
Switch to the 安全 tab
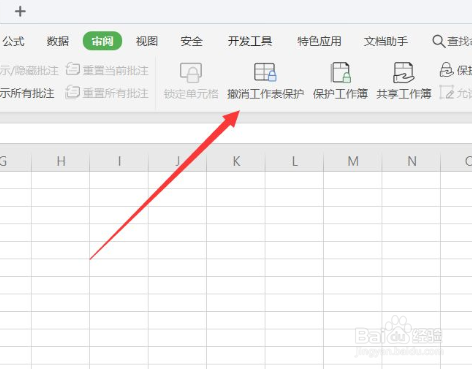coord(192,41)
